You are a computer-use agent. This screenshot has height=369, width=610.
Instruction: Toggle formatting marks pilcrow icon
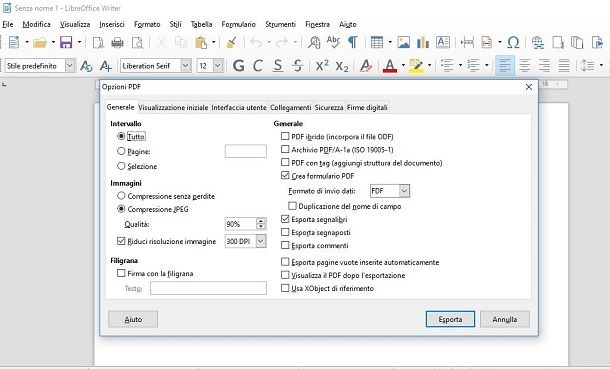tap(352, 42)
